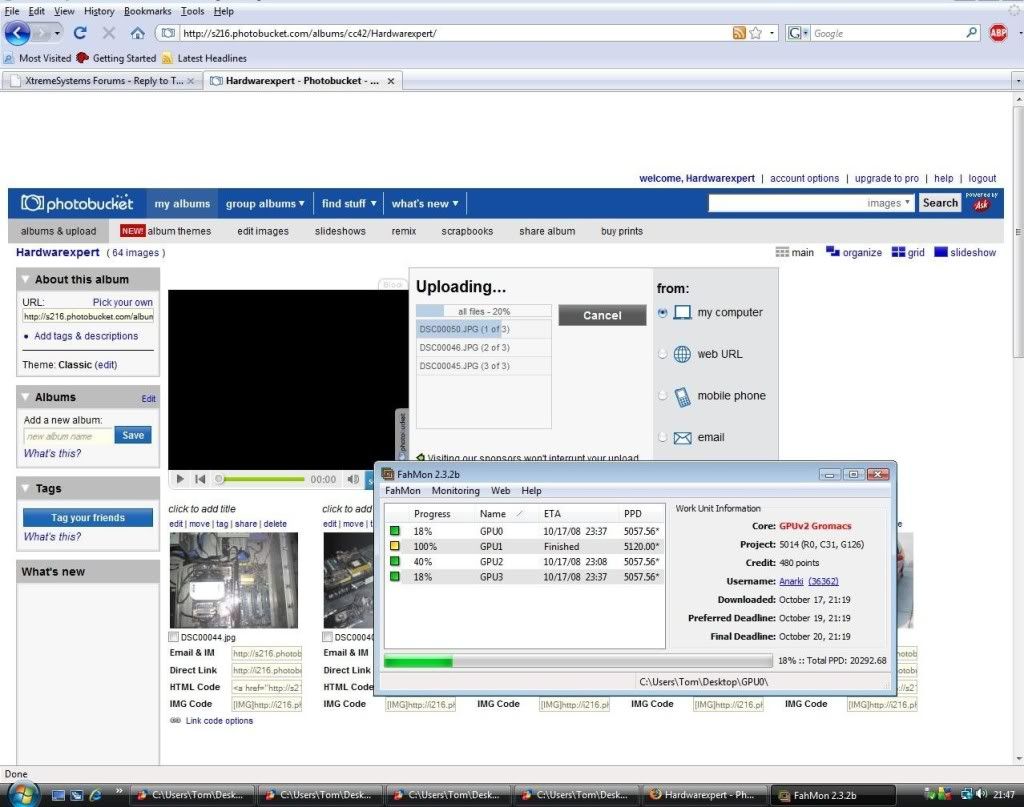Open the Web menu in FahMon

coord(500,490)
